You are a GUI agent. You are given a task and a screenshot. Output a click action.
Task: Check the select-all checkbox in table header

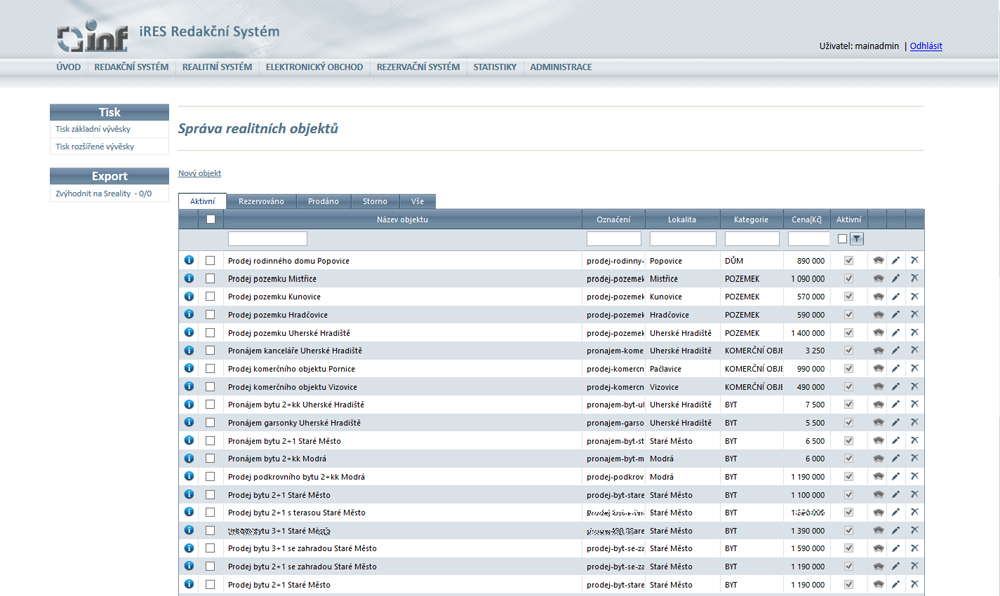[210, 219]
